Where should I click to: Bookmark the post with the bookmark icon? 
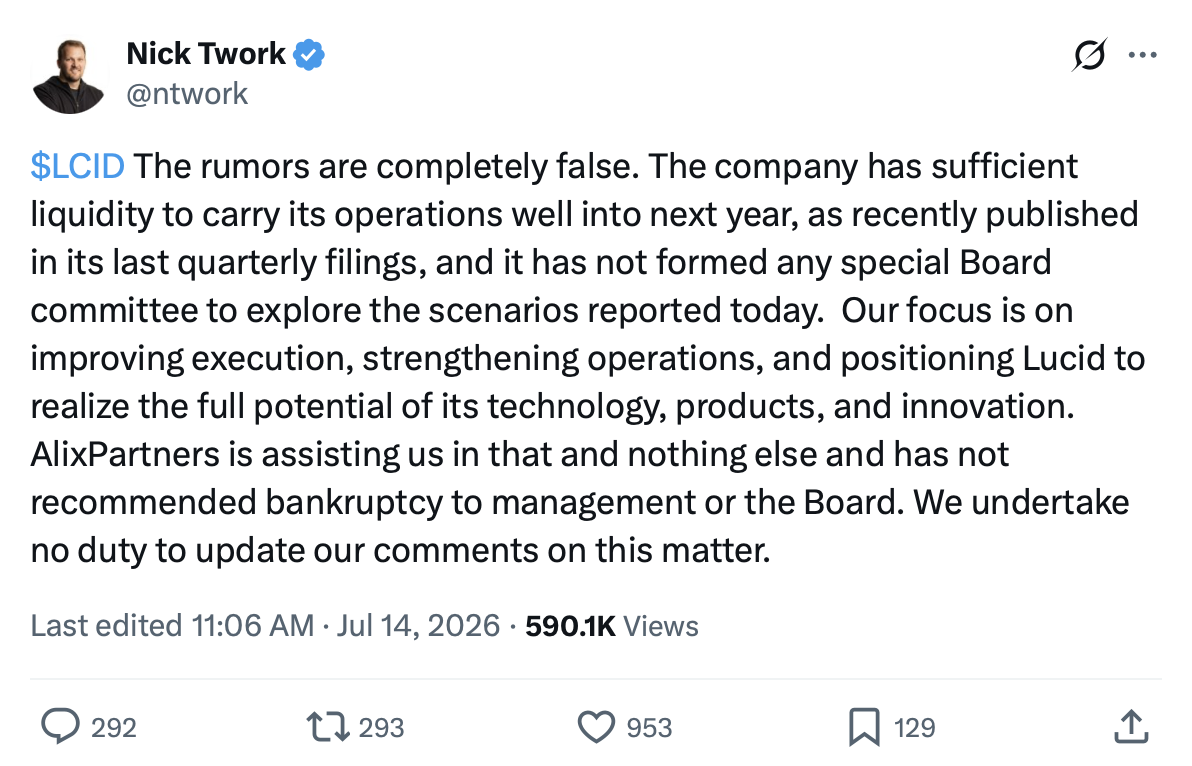(x=864, y=726)
